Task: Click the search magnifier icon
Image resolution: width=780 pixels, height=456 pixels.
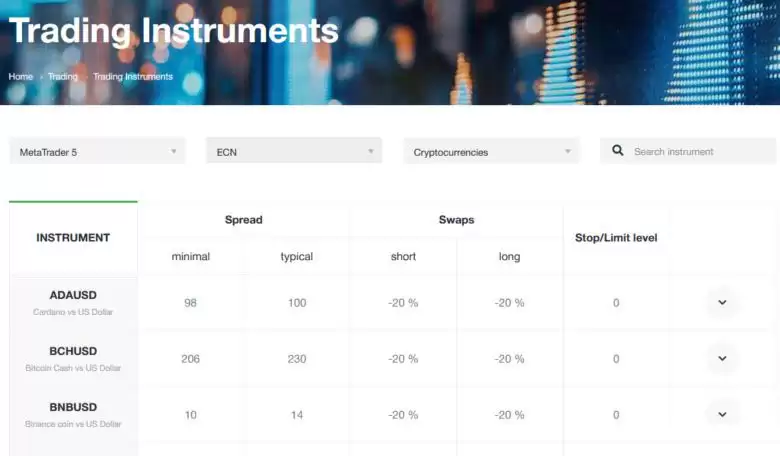Action: (617, 151)
